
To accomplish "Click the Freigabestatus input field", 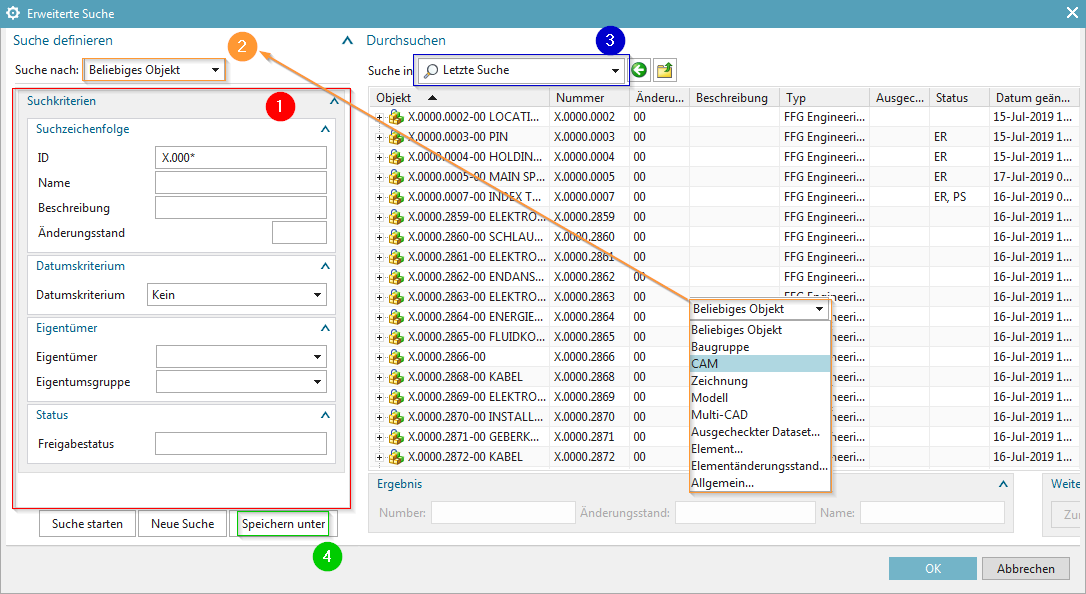I will [240, 443].
